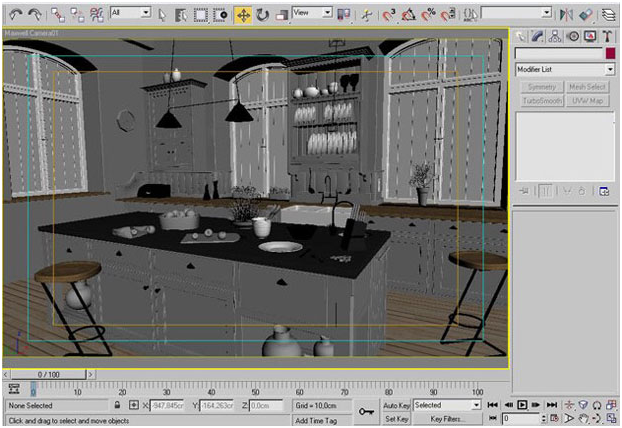Open the selection filter All dropdown
Image resolution: width=622 pixels, height=428 pixels.
tap(131, 13)
